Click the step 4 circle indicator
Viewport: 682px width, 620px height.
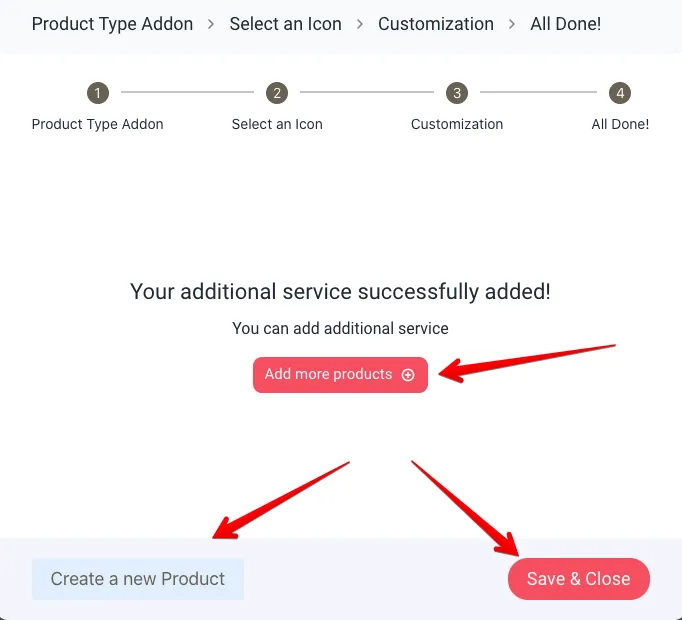coord(620,93)
